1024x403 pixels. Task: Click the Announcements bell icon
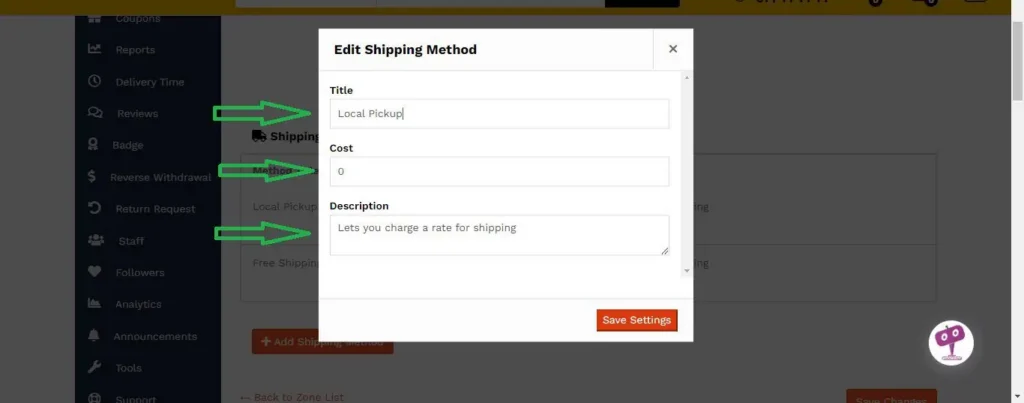(94, 336)
